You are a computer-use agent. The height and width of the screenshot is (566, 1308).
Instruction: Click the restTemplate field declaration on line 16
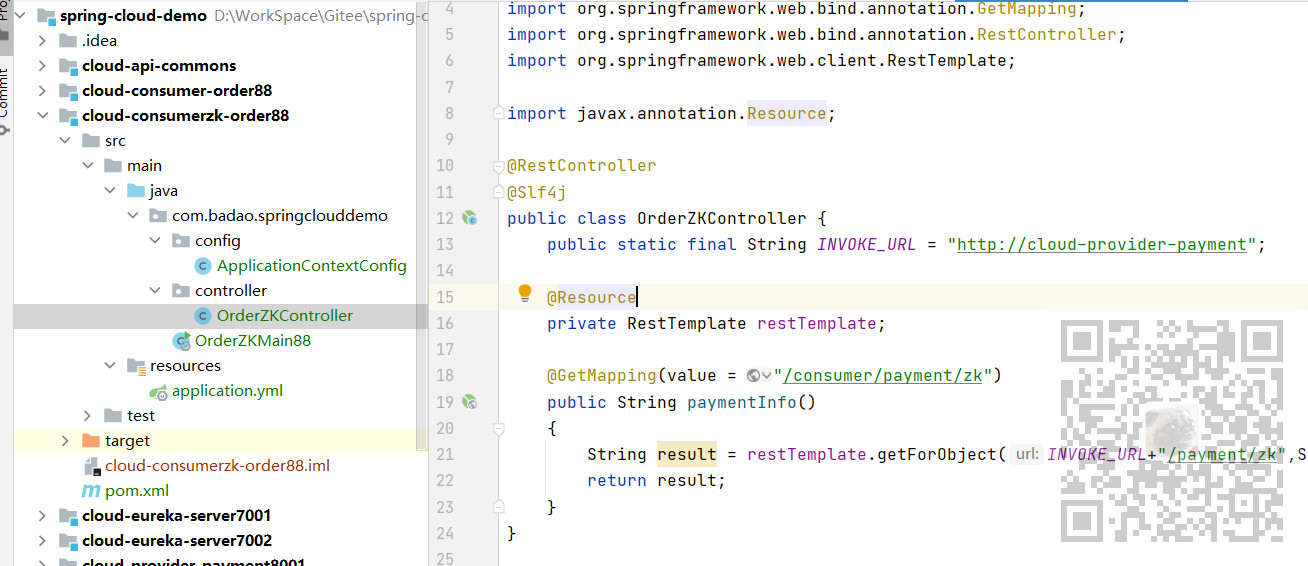817,323
